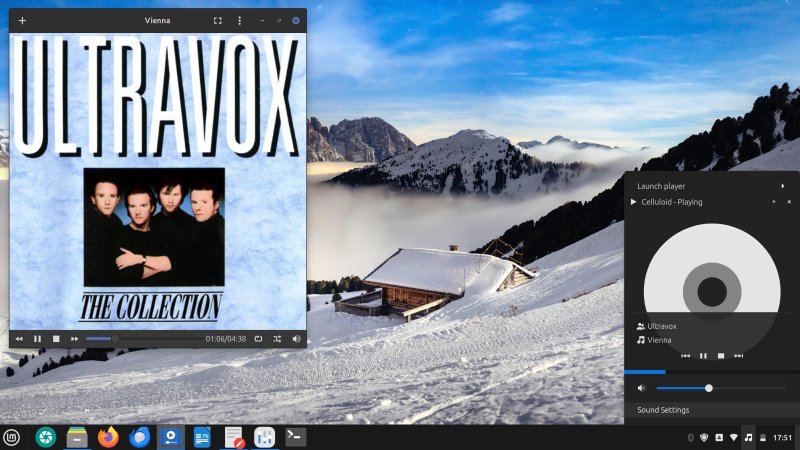
Task: Click the disc artwork in sound applet
Action: click(712, 291)
